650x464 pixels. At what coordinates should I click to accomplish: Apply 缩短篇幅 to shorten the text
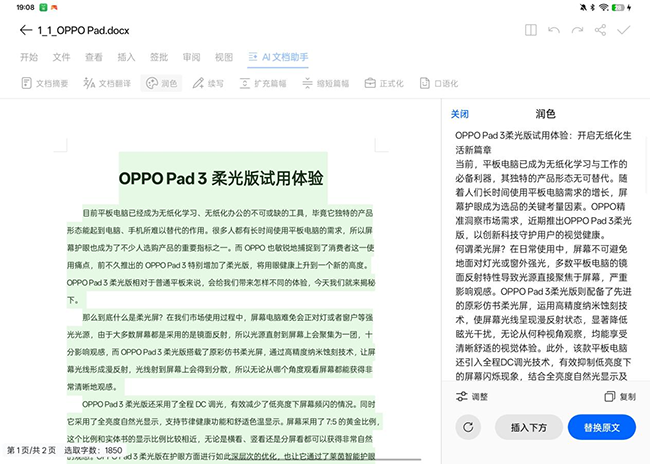point(325,83)
